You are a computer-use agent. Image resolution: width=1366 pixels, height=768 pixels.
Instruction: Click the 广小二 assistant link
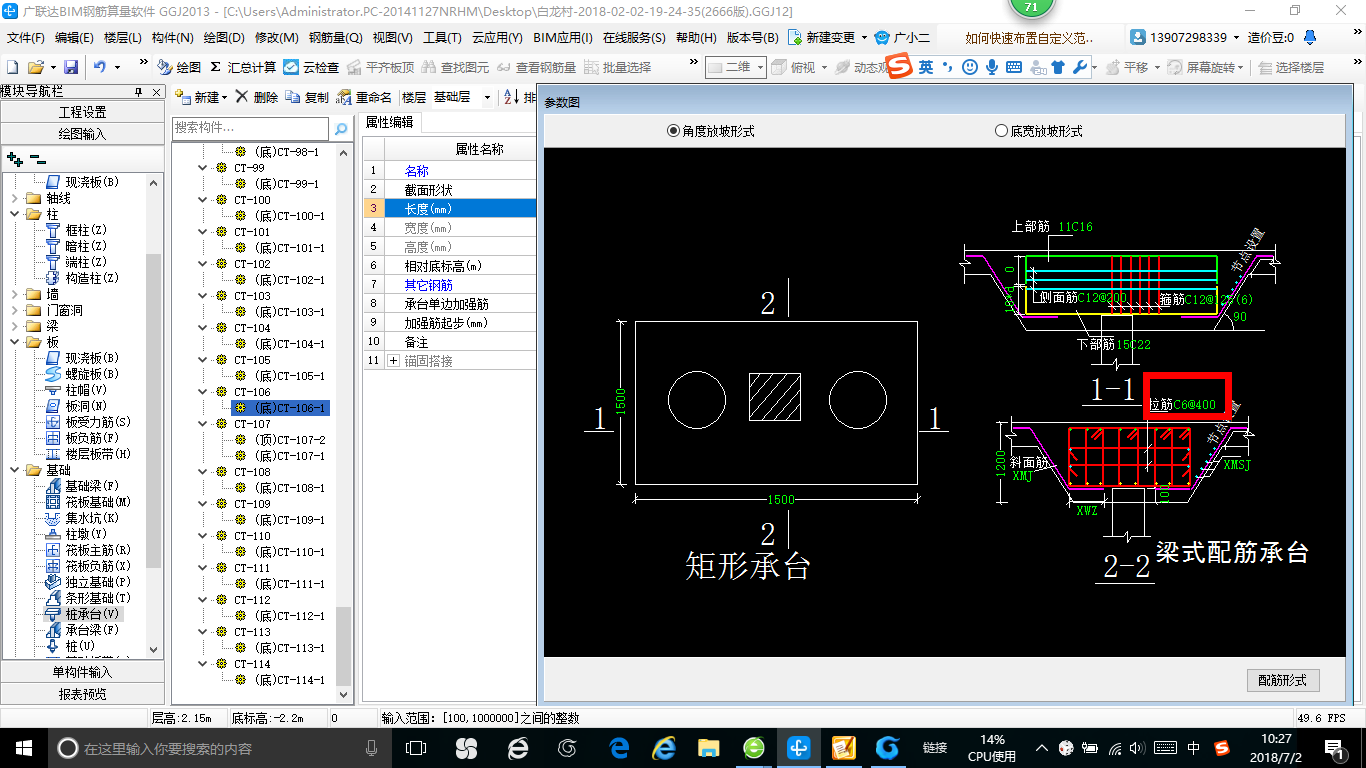(902, 37)
